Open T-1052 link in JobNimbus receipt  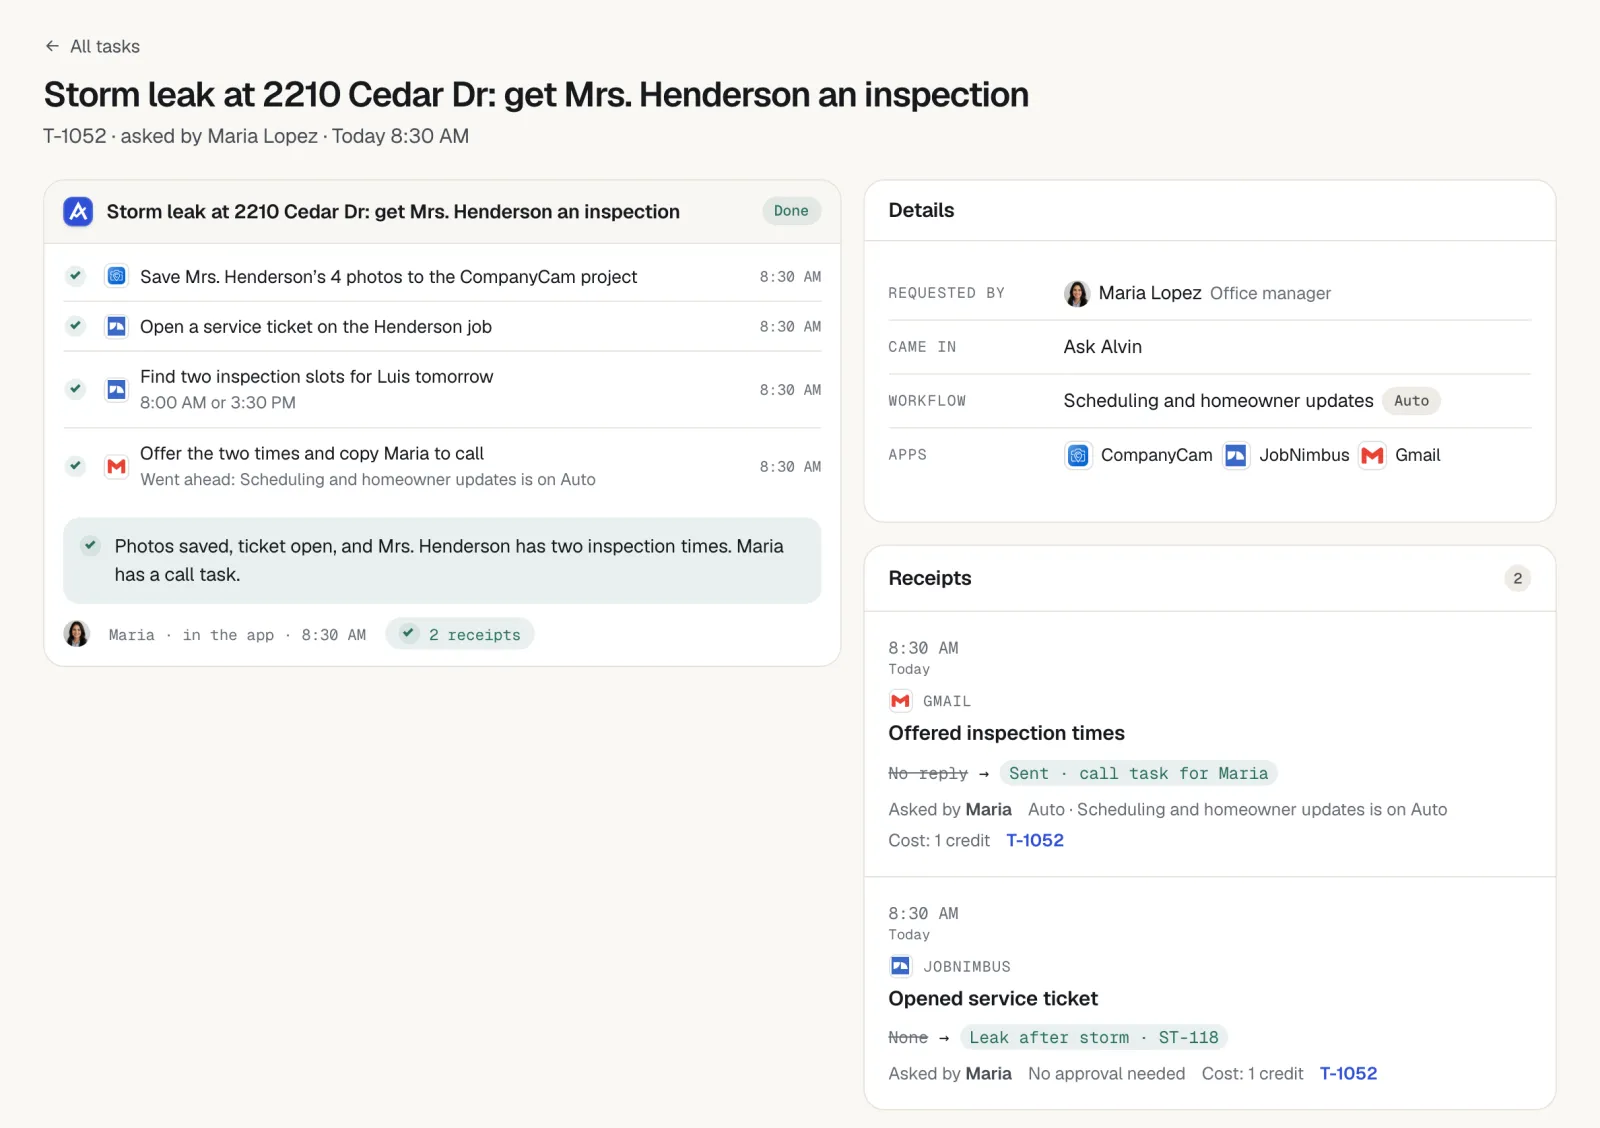(1348, 1073)
